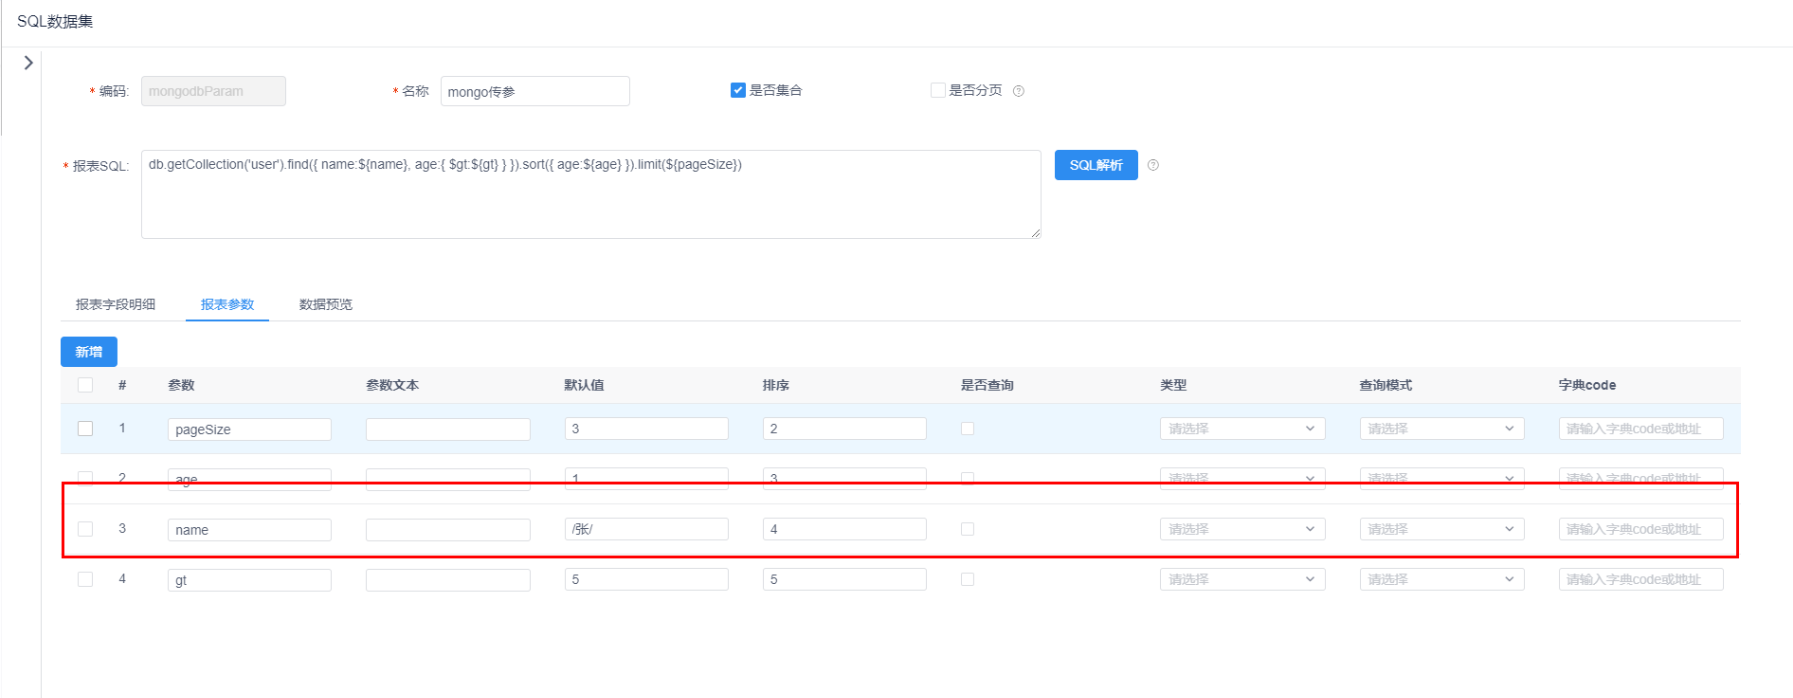Image resolution: width=1793 pixels, height=698 pixels.
Task: Click the pageSize parameter name field
Action: coord(249,429)
